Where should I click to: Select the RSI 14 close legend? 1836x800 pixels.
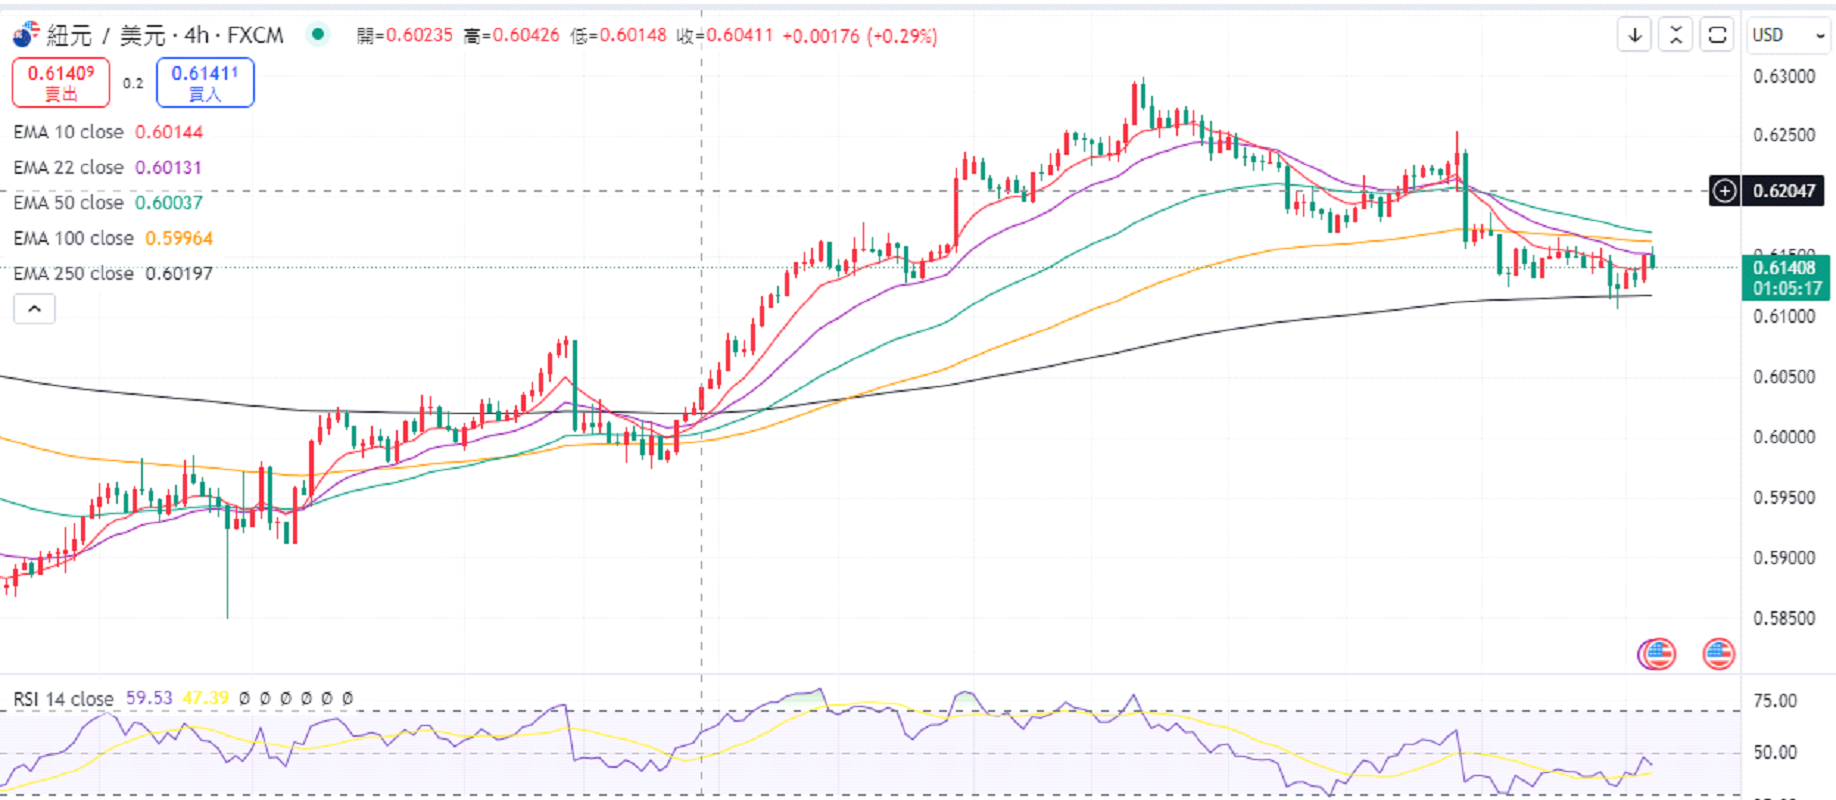click(63, 698)
